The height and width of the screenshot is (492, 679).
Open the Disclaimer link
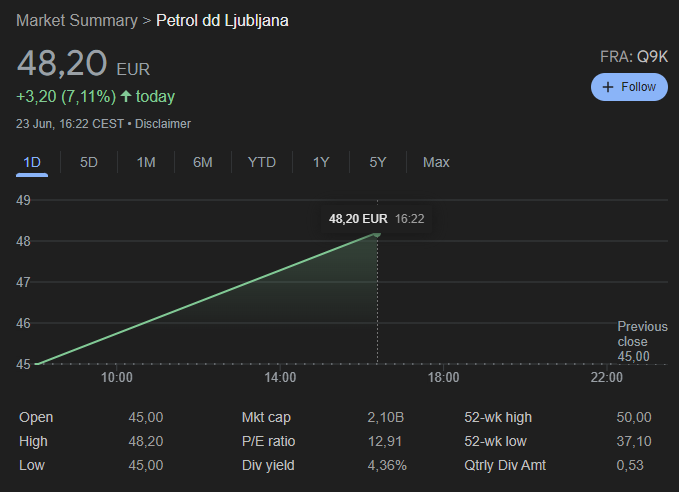[163, 124]
